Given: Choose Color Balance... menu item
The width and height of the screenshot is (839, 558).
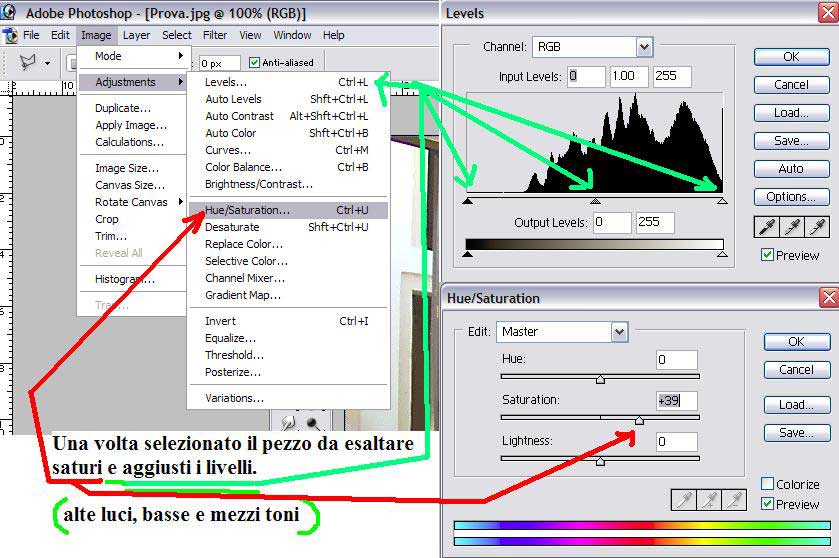Looking at the screenshot, I should [x=288, y=167].
